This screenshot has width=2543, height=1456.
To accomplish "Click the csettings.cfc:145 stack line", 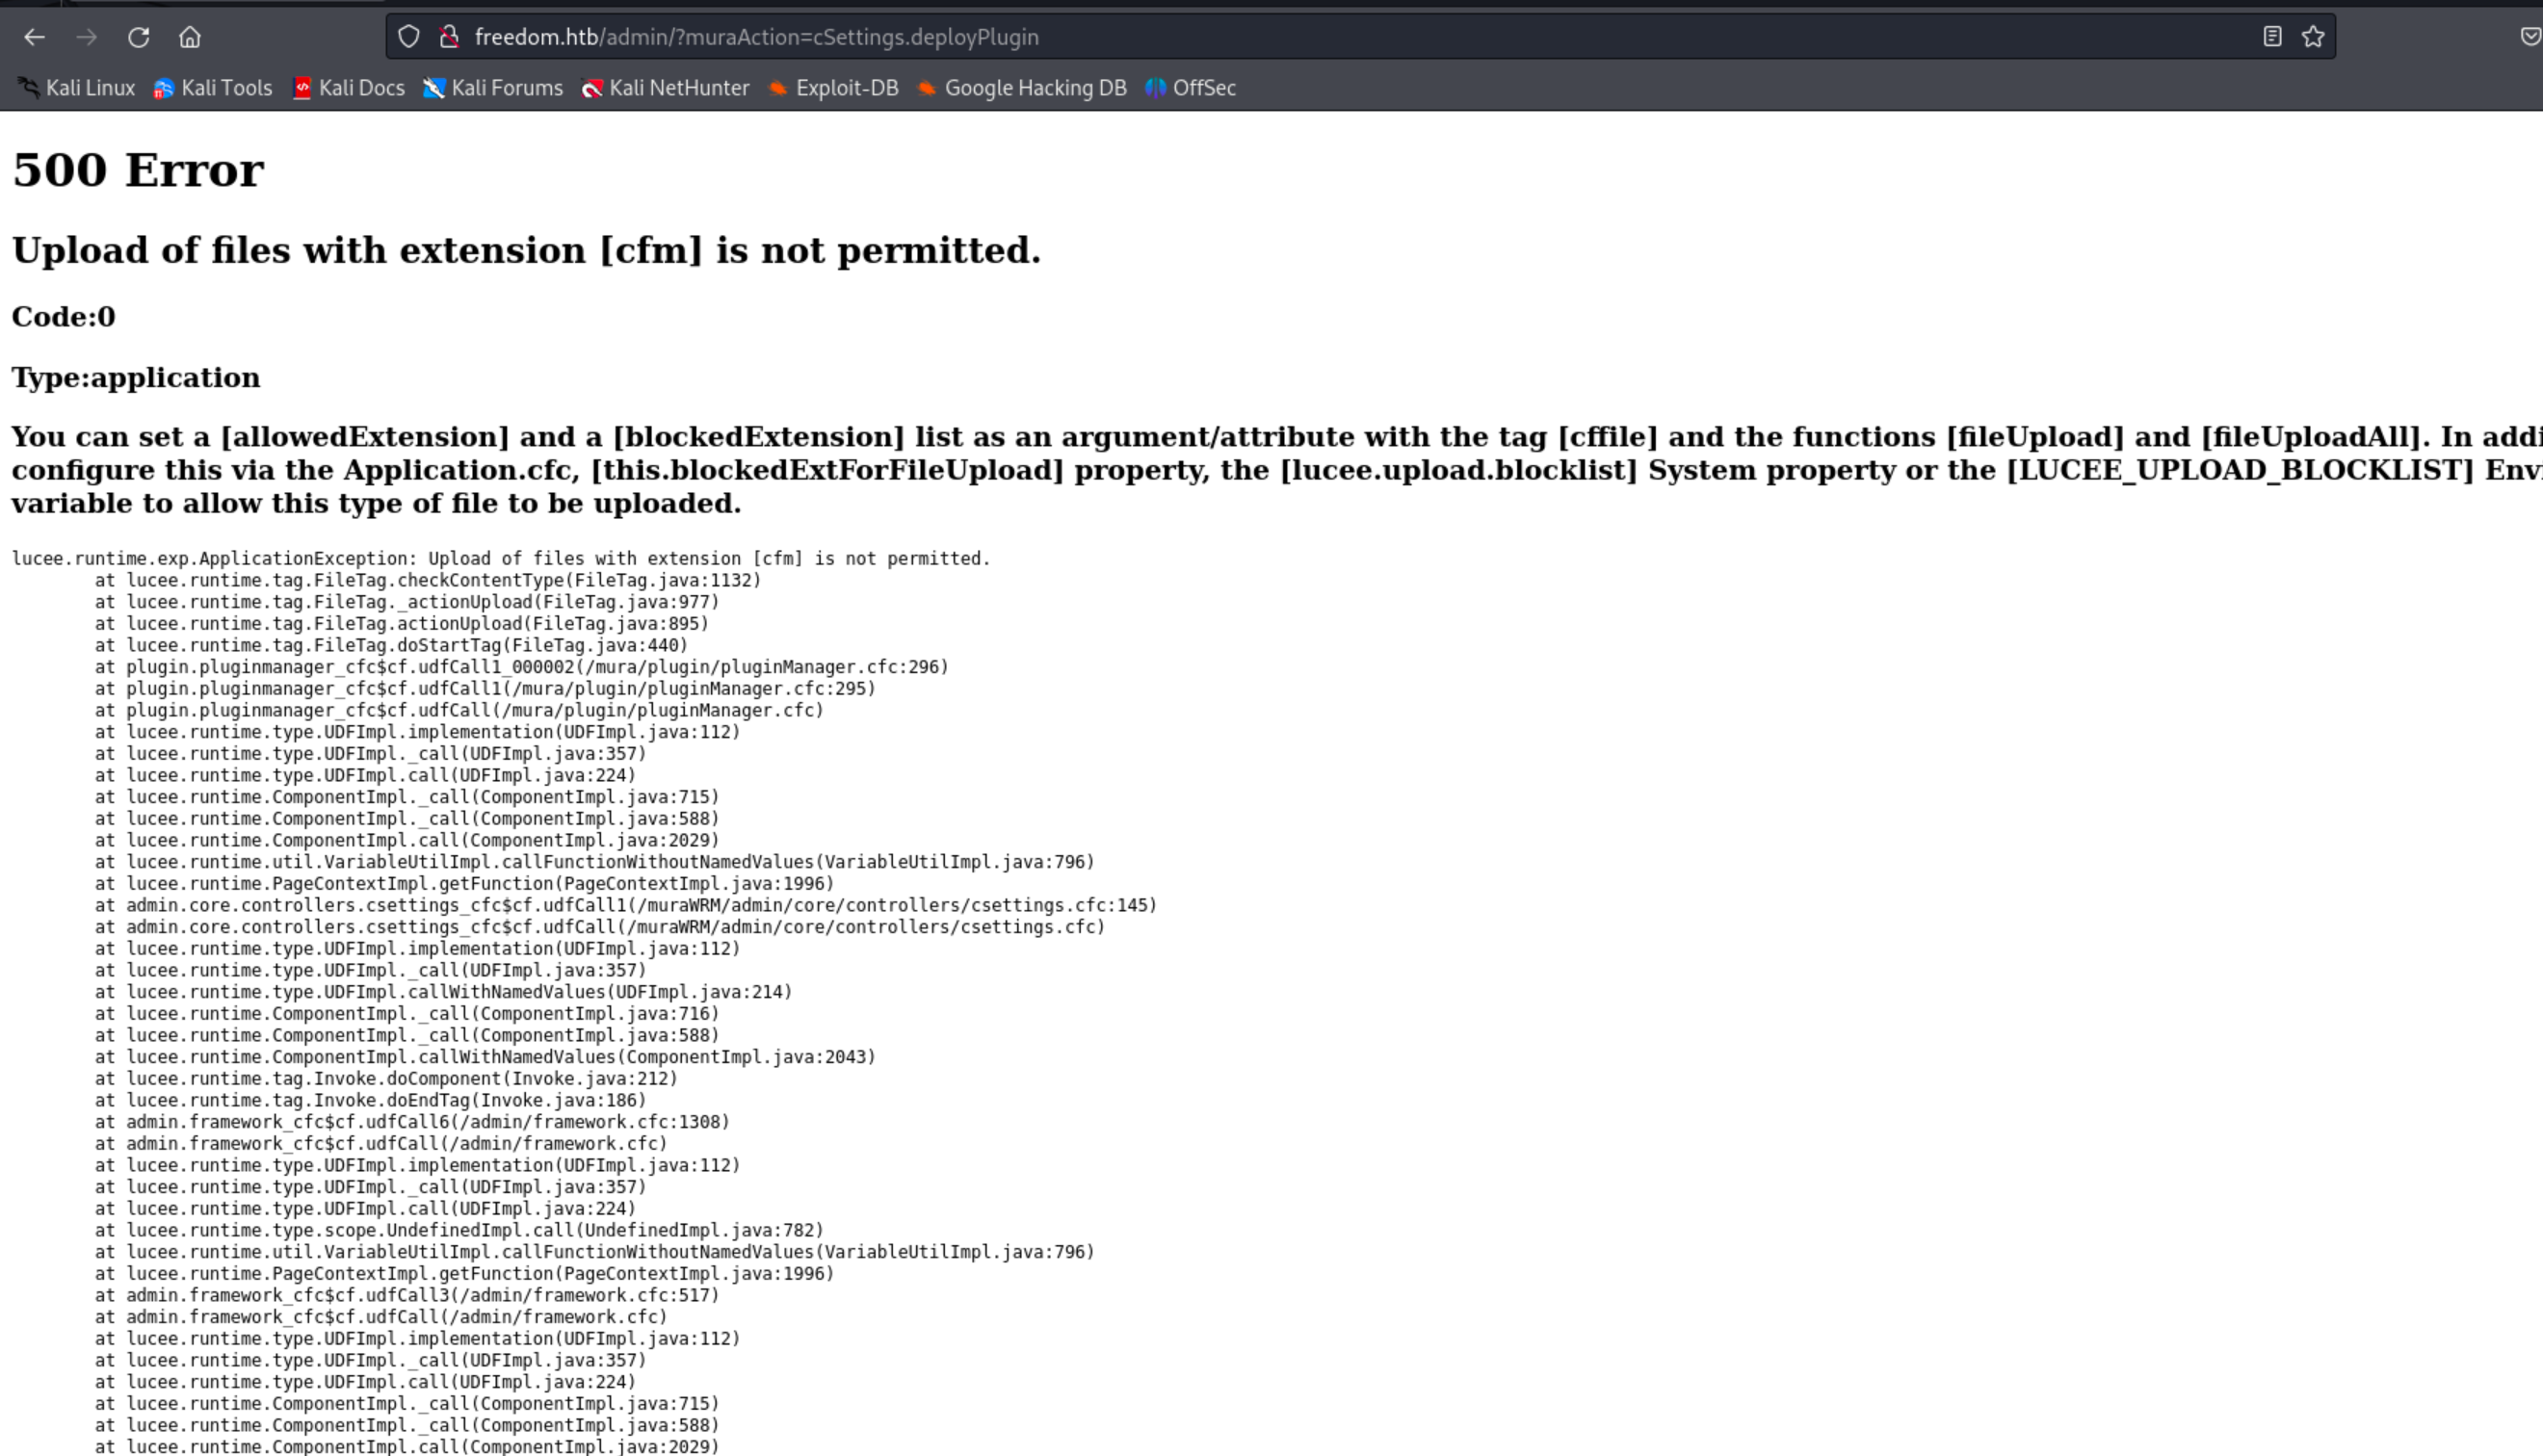I will coord(626,905).
